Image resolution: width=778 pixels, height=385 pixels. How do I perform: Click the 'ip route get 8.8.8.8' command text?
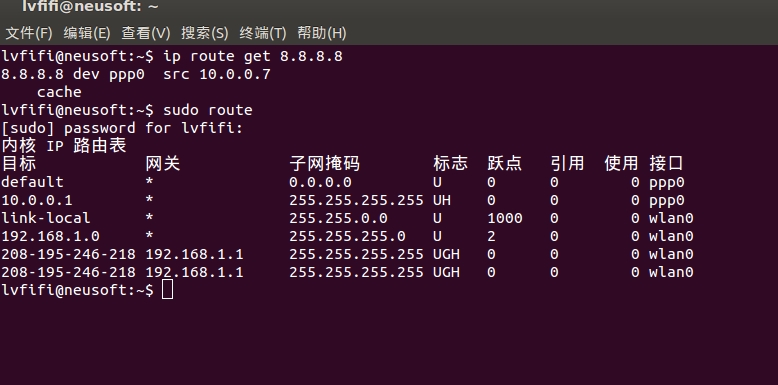(253, 56)
